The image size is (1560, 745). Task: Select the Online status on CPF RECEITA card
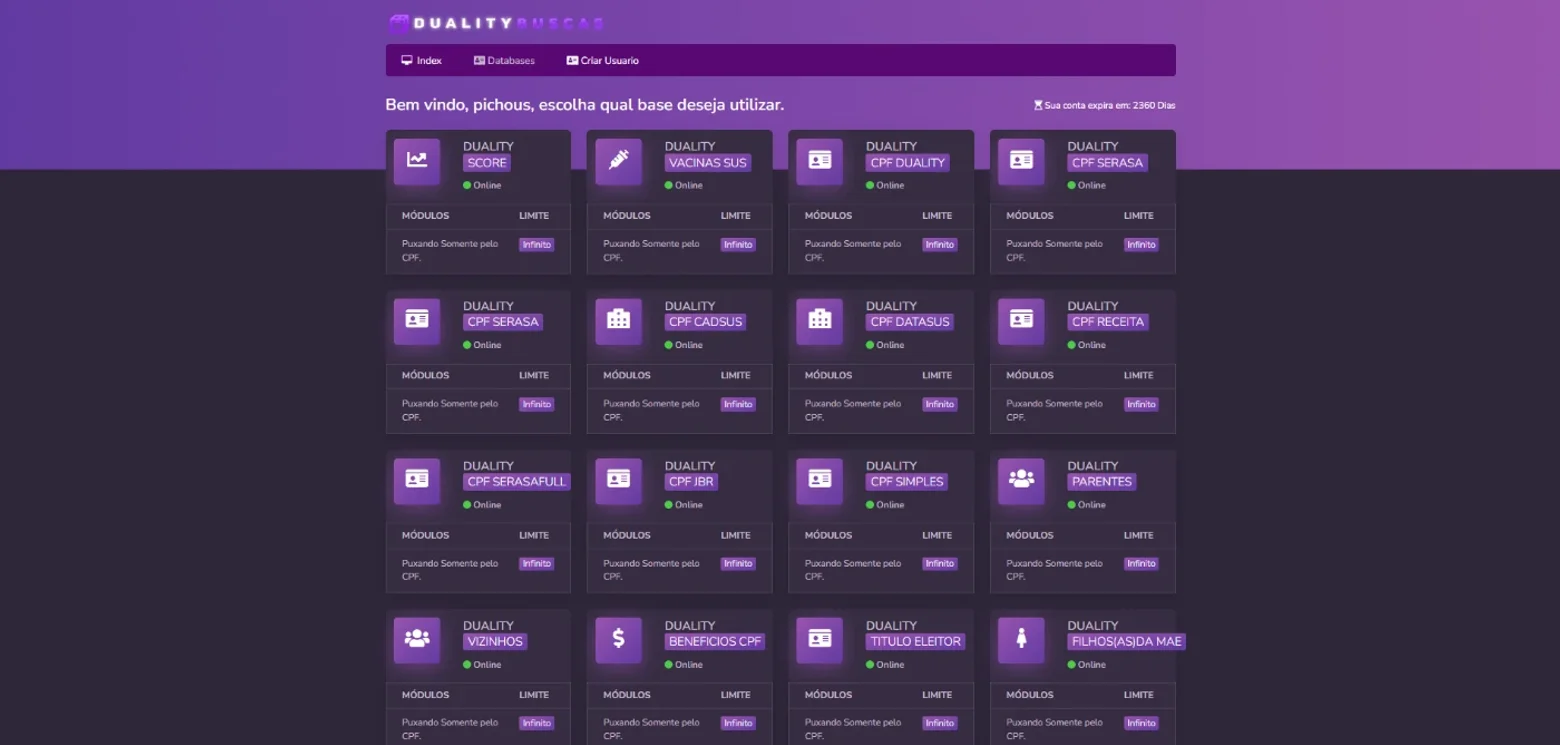(x=1087, y=345)
